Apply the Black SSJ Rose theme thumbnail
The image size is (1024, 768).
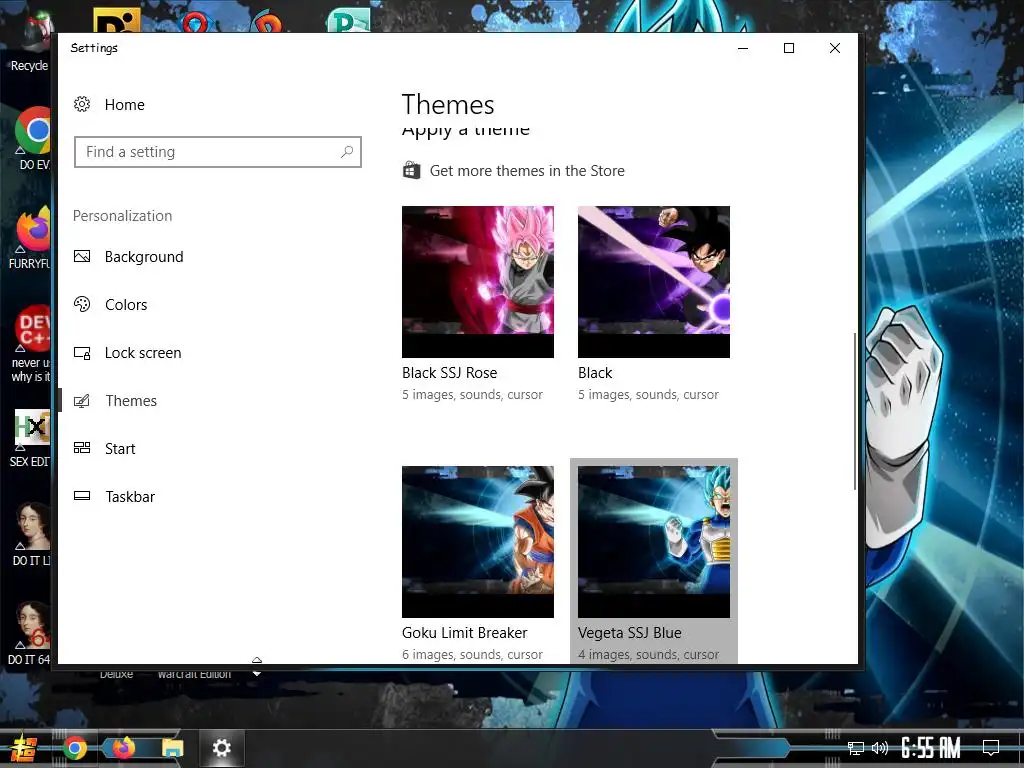pyautogui.click(x=478, y=282)
